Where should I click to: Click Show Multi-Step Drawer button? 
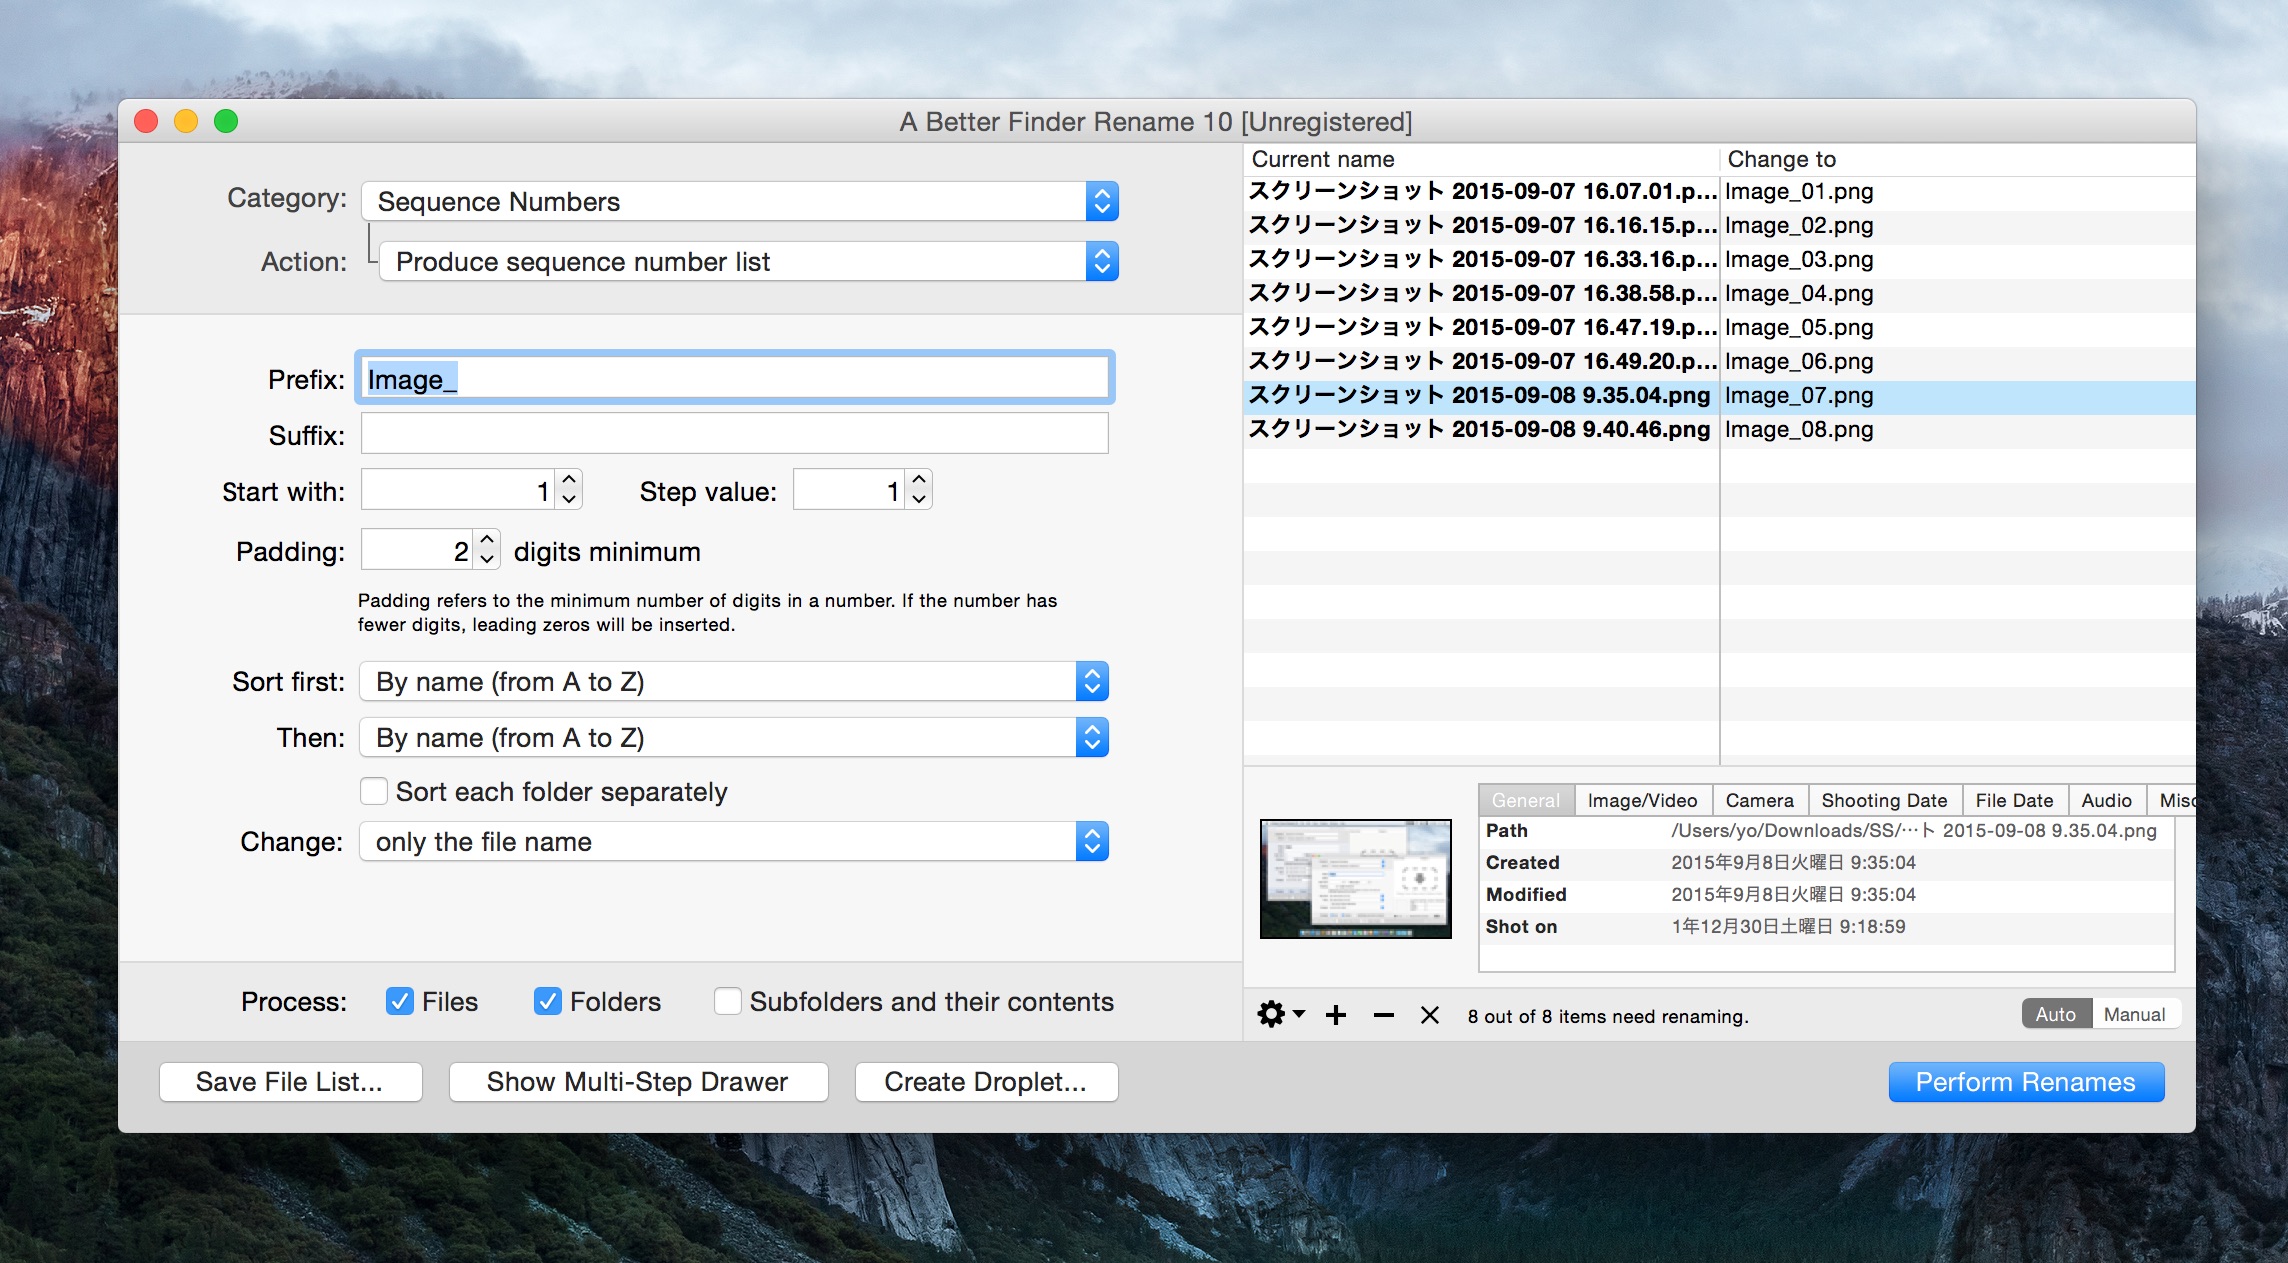point(637,1082)
